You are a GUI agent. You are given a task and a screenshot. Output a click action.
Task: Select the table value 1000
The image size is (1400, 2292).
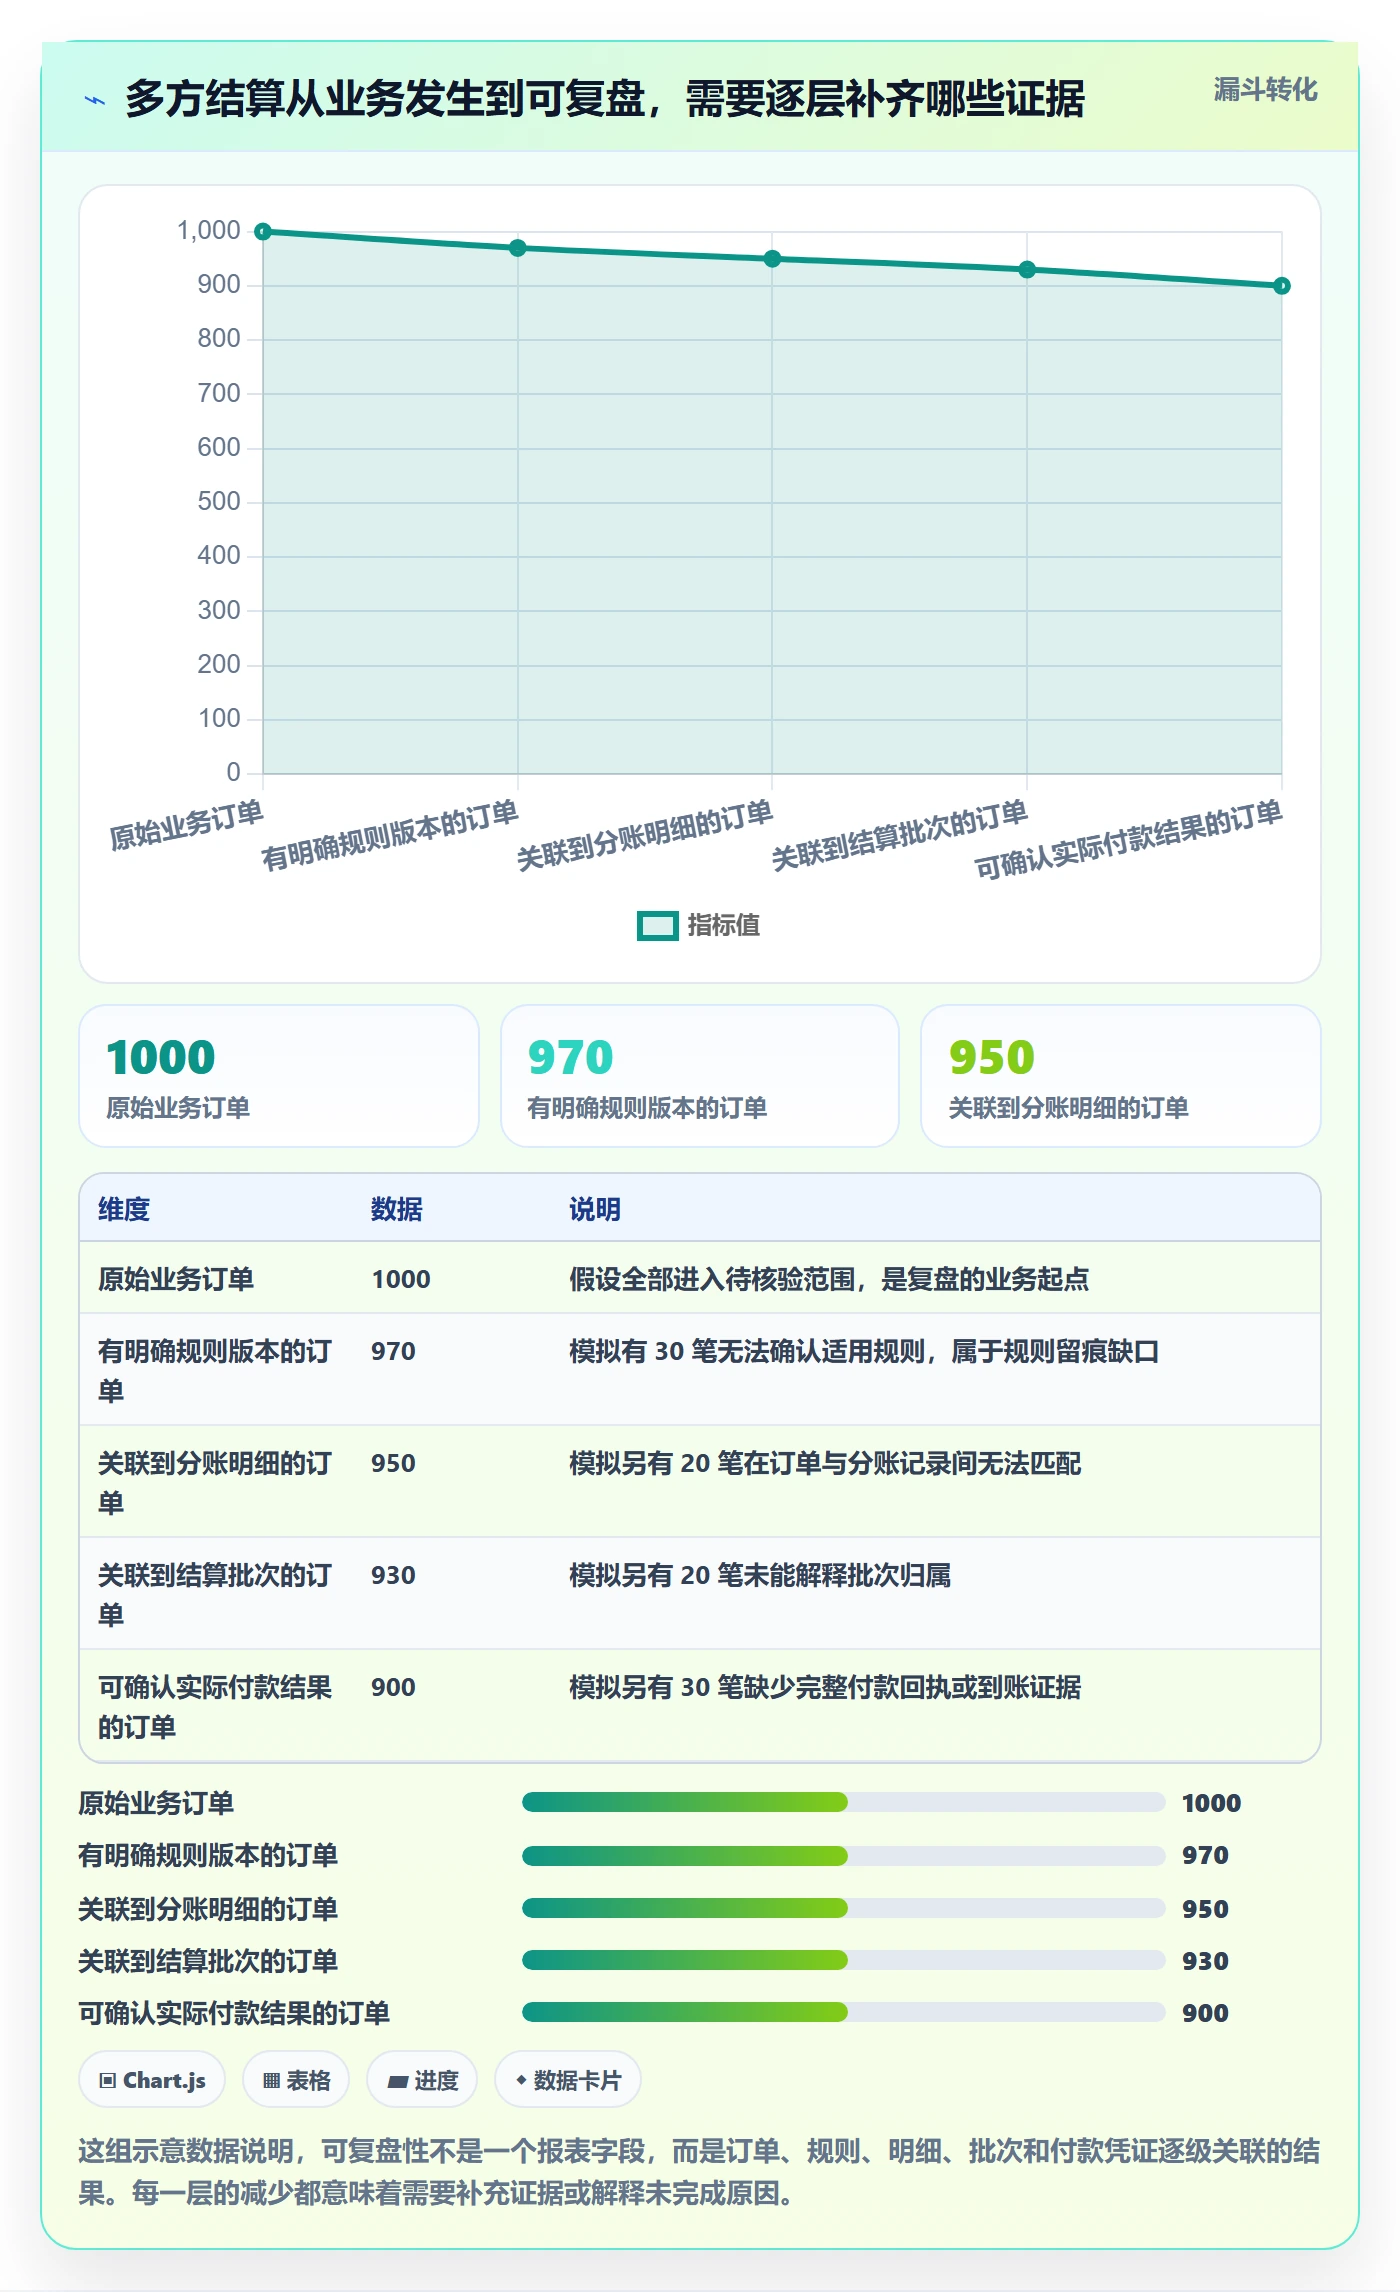(x=401, y=1280)
